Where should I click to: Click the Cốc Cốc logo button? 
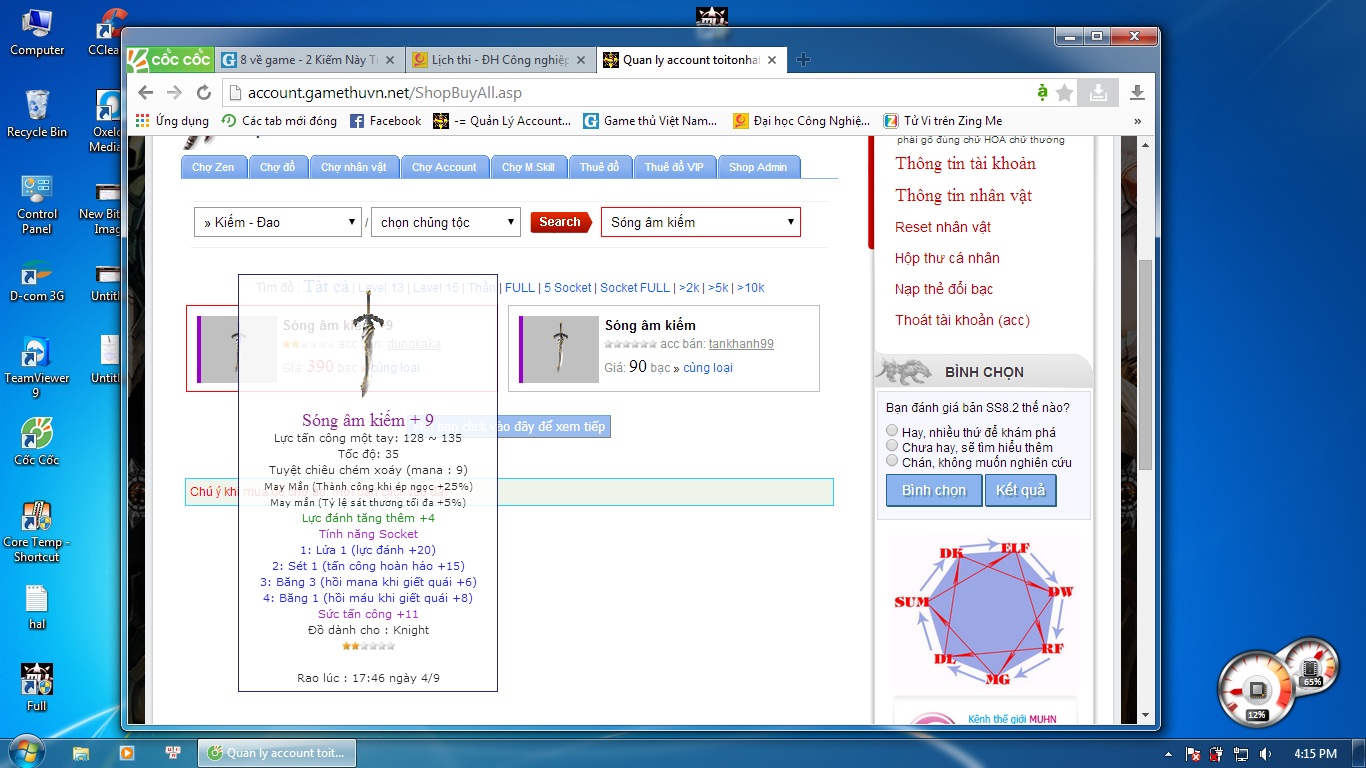pos(169,60)
